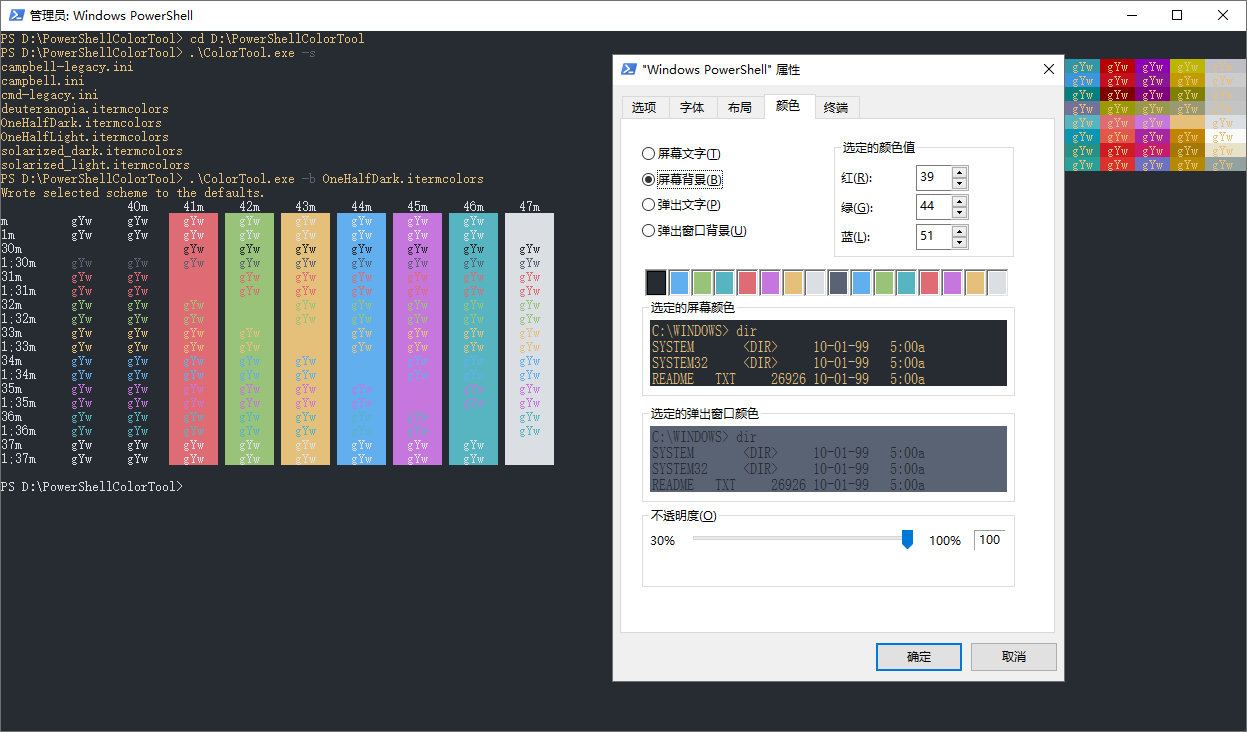This screenshot has width=1247, height=732.
Task: Choose the 弹出窗口背景(U) radio option
Action: pyautogui.click(x=694, y=231)
